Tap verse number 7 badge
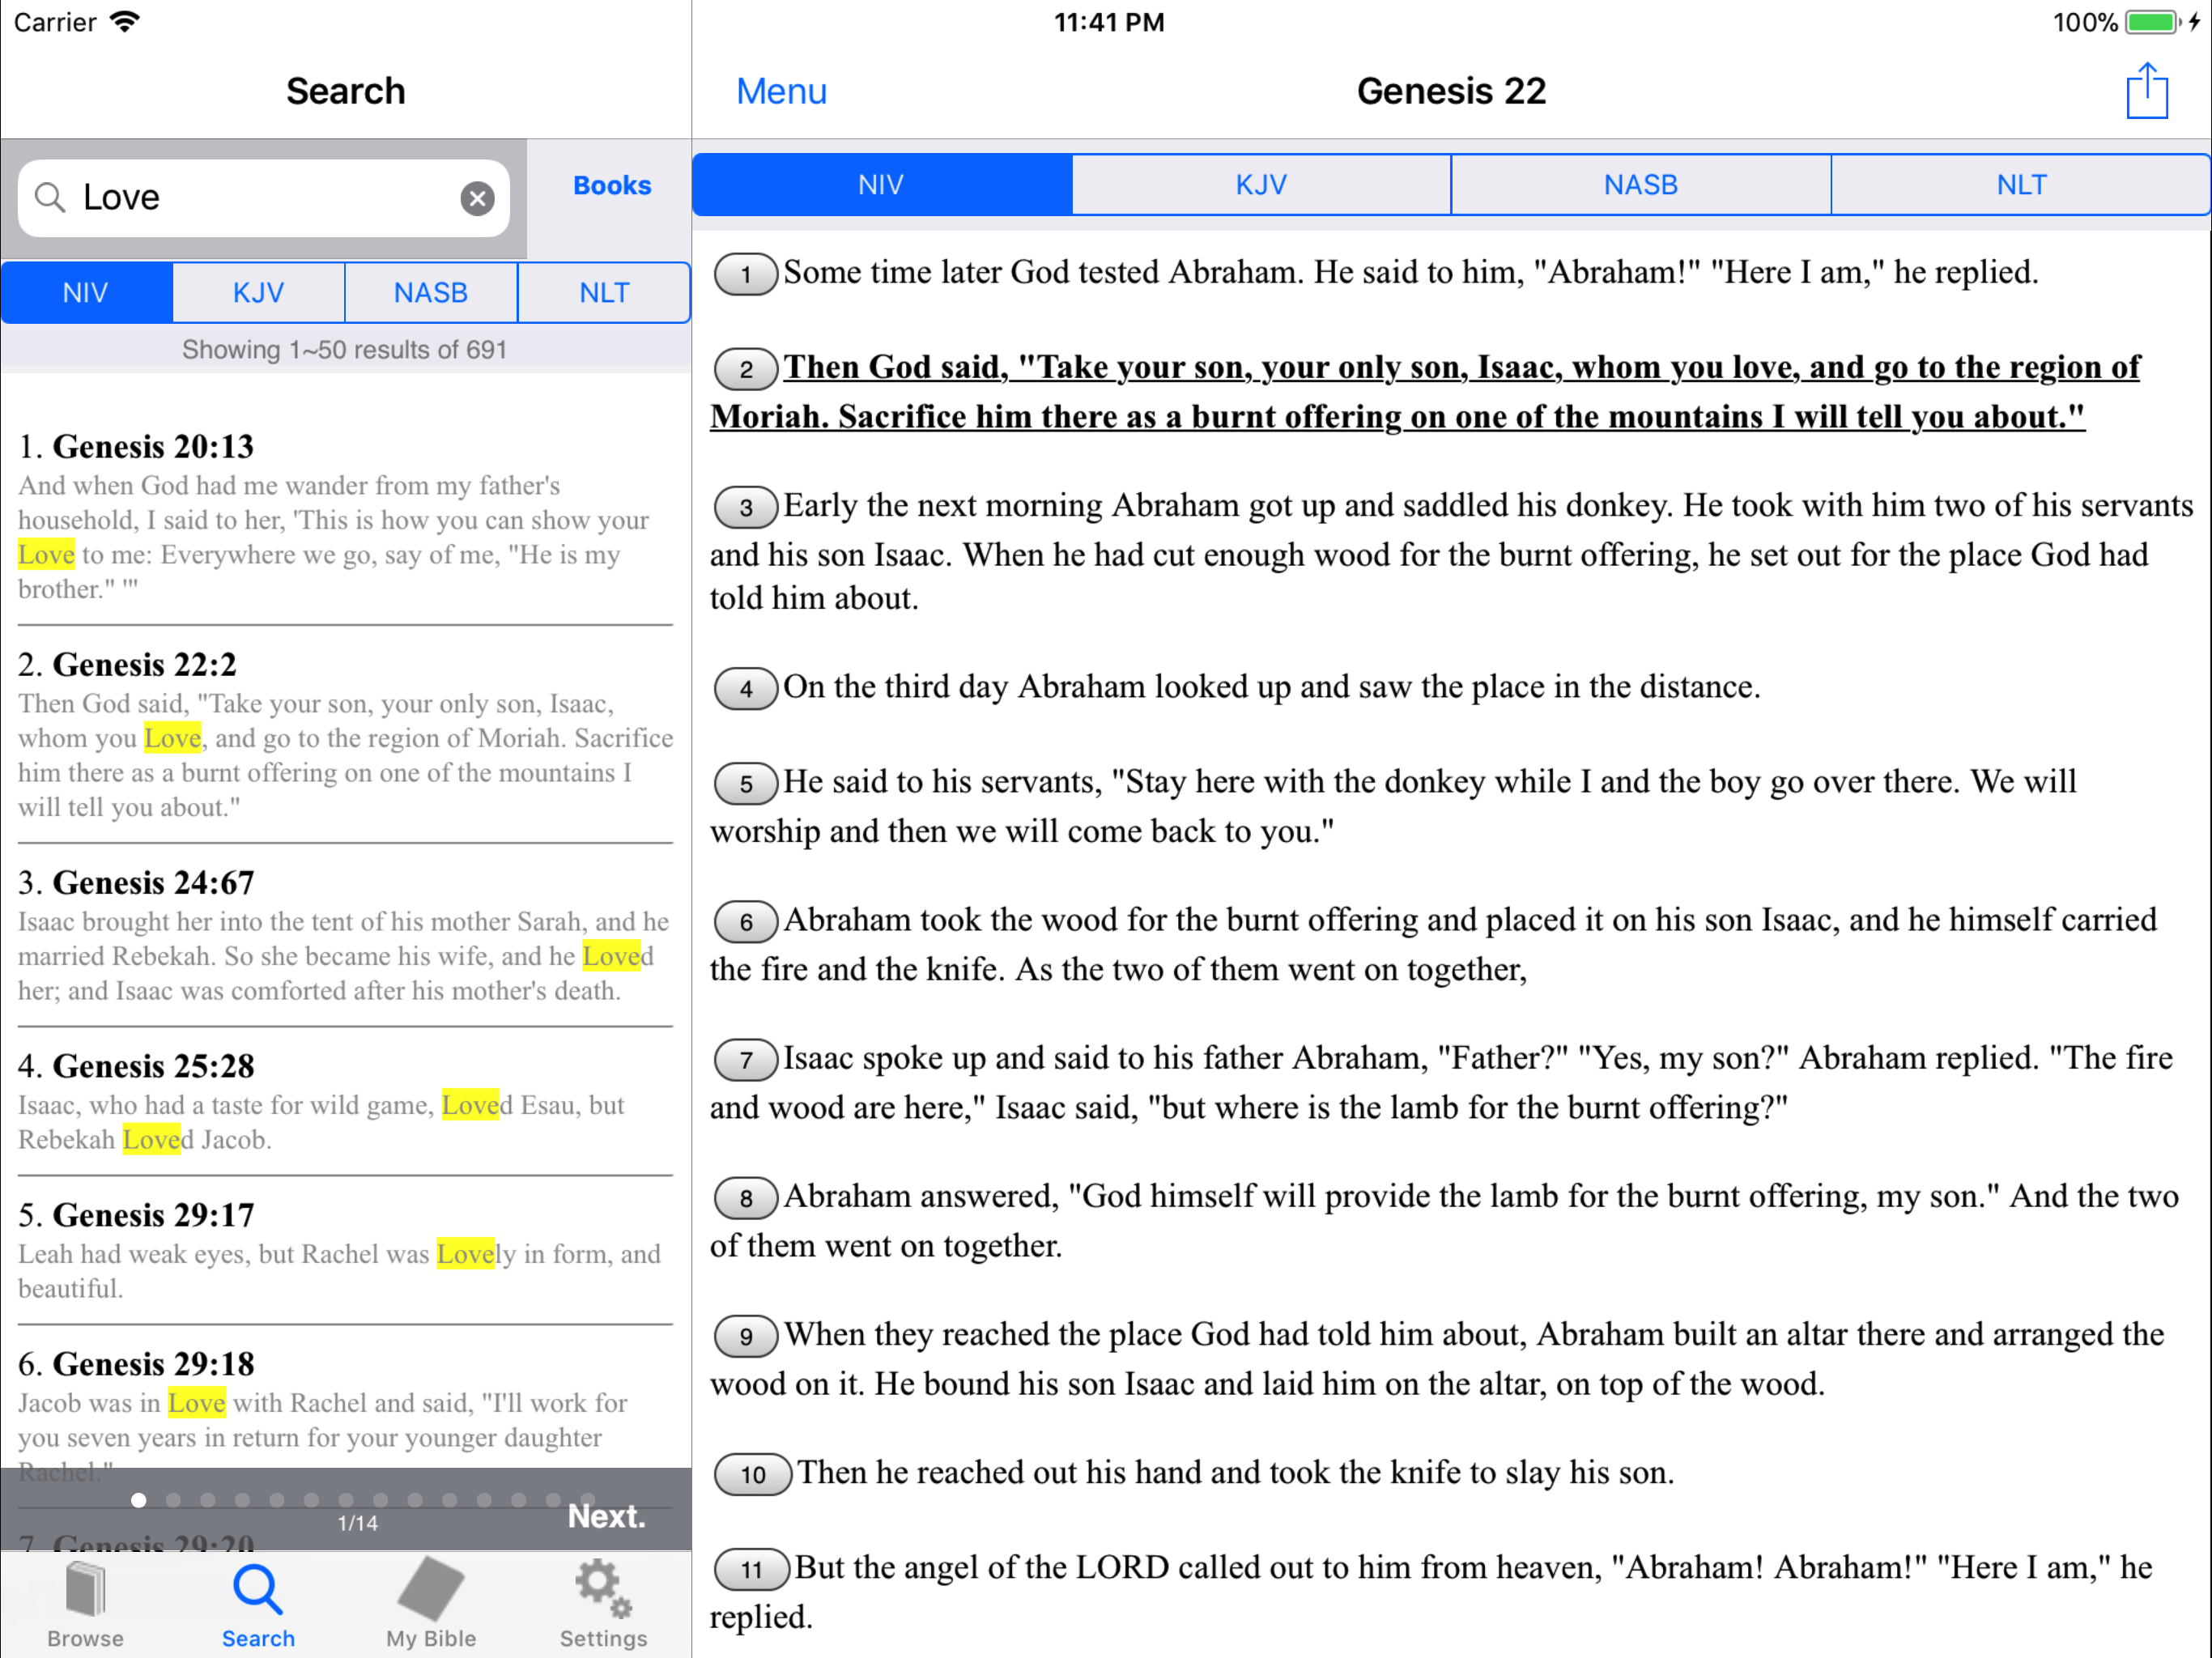The width and height of the screenshot is (2212, 1658). pyautogui.click(x=745, y=1059)
